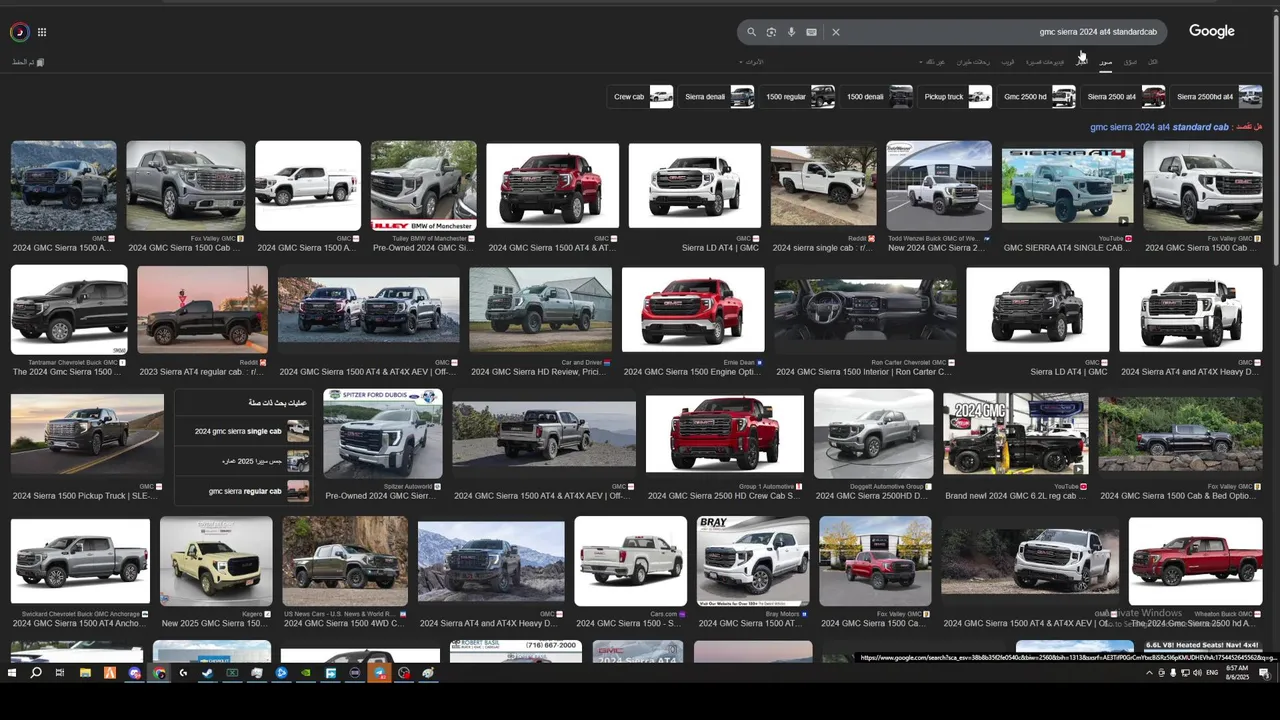Open Windows taskbar search

click(36, 673)
